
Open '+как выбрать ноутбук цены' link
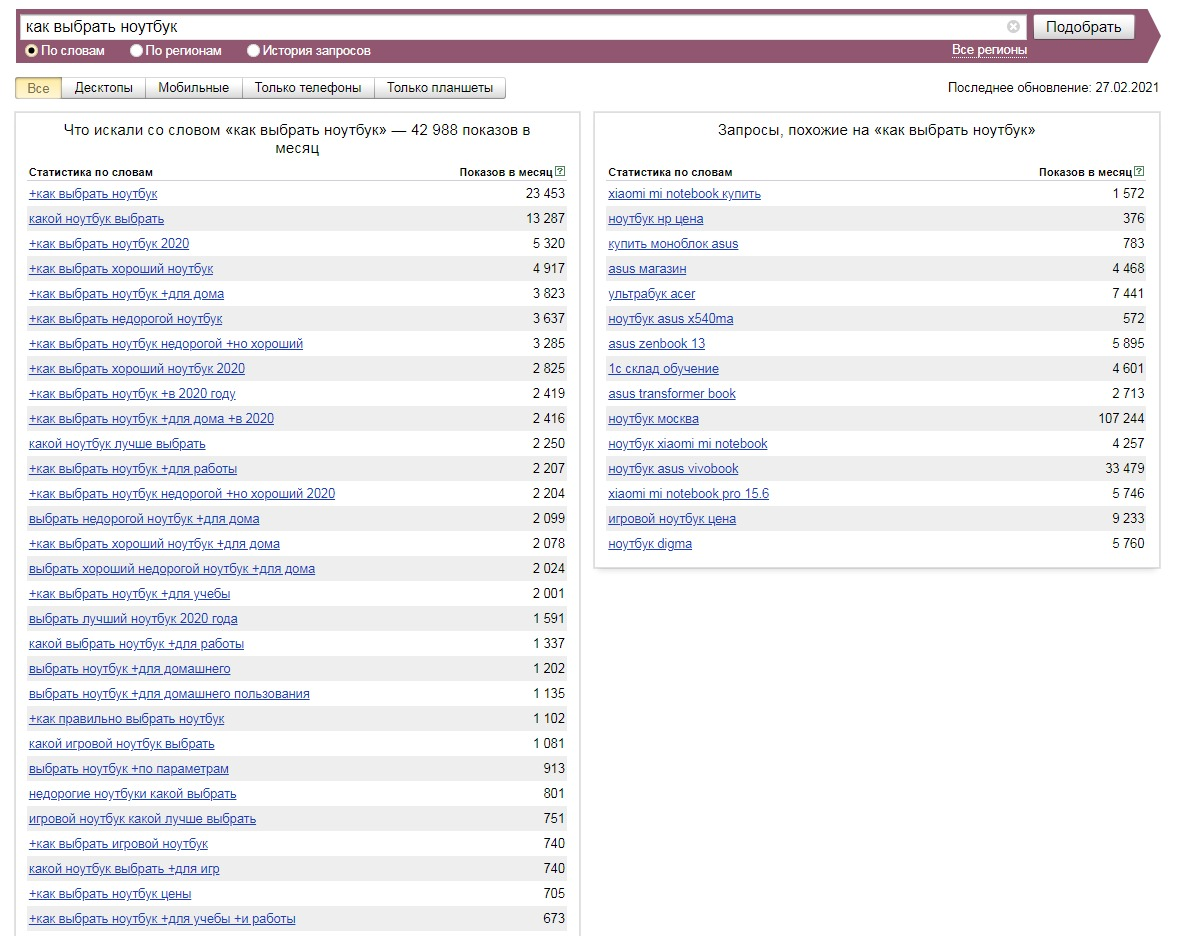pyautogui.click(x=110, y=894)
